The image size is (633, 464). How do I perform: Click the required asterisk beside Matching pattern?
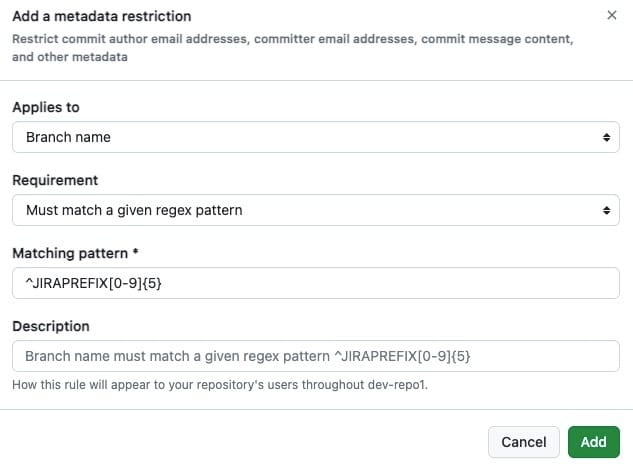point(135,253)
